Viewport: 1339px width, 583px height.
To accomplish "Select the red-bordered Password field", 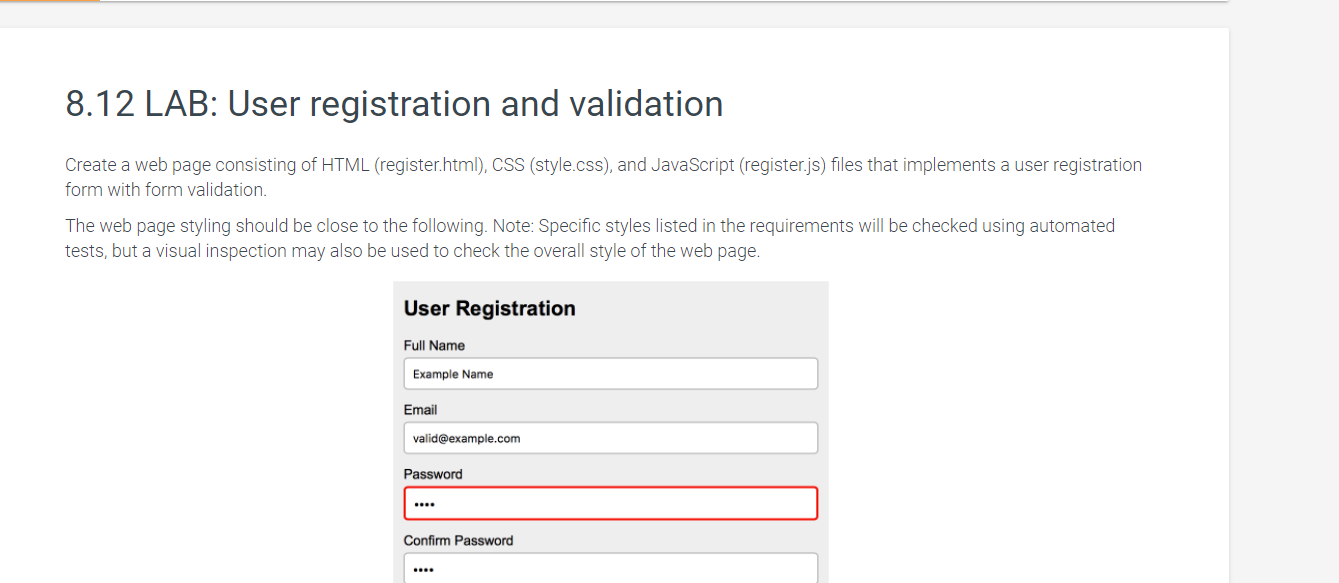I will pos(611,503).
